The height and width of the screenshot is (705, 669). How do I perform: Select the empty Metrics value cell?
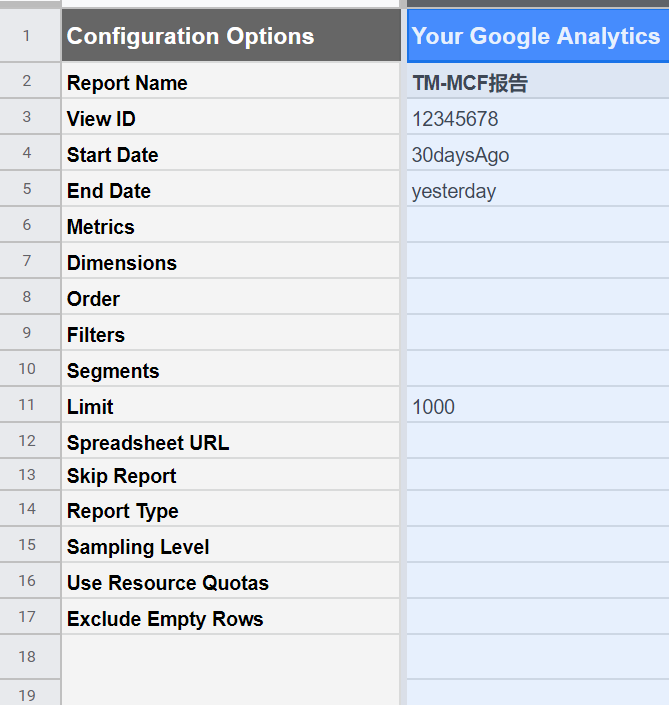537,227
